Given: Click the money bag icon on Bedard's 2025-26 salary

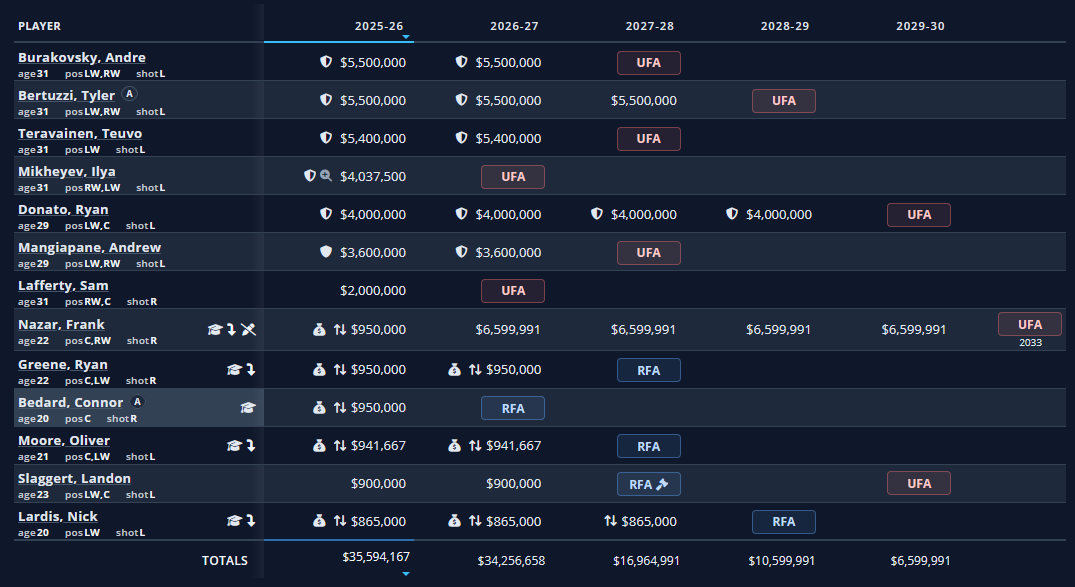Looking at the screenshot, I should click(x=319, y=408).
